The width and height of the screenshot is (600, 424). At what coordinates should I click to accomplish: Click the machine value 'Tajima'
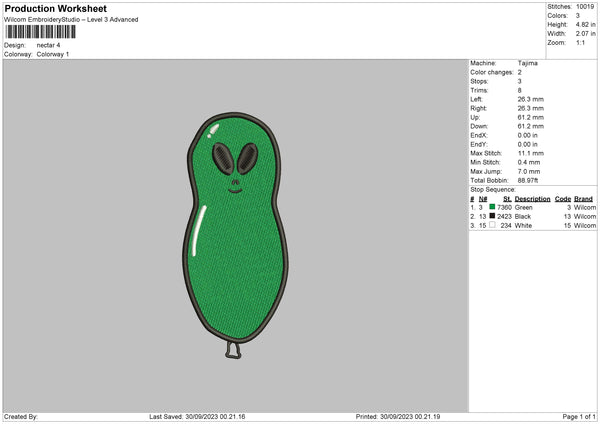[x=528, y=63]
